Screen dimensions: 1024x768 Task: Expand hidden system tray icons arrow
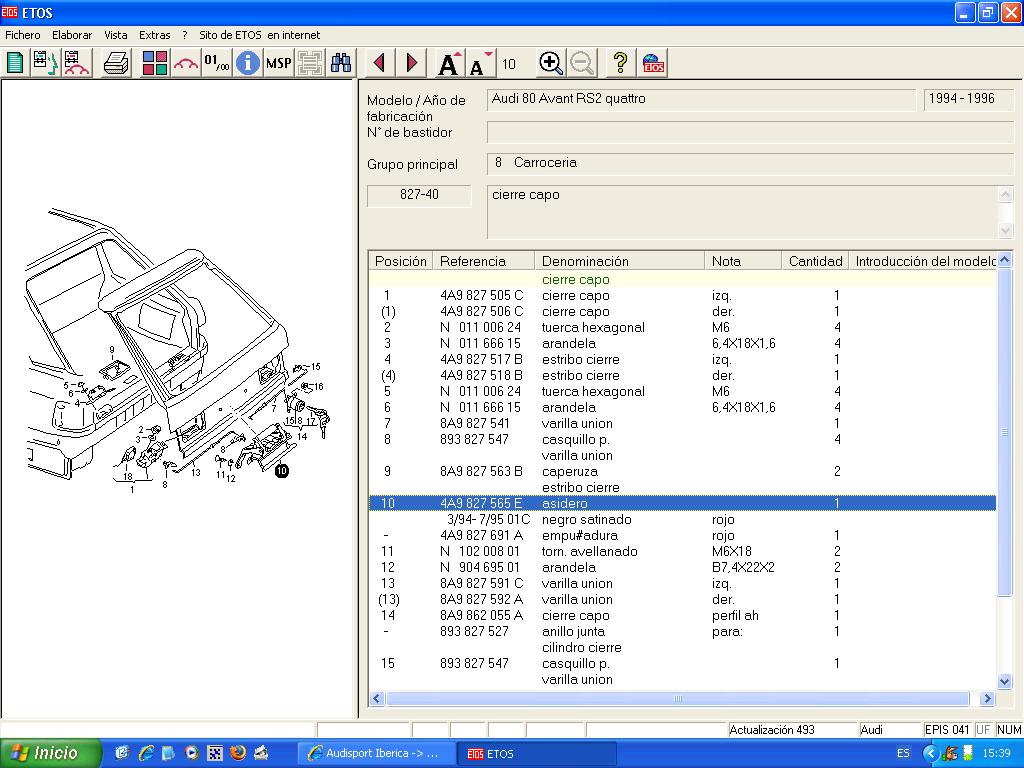(x=930, y=754)
